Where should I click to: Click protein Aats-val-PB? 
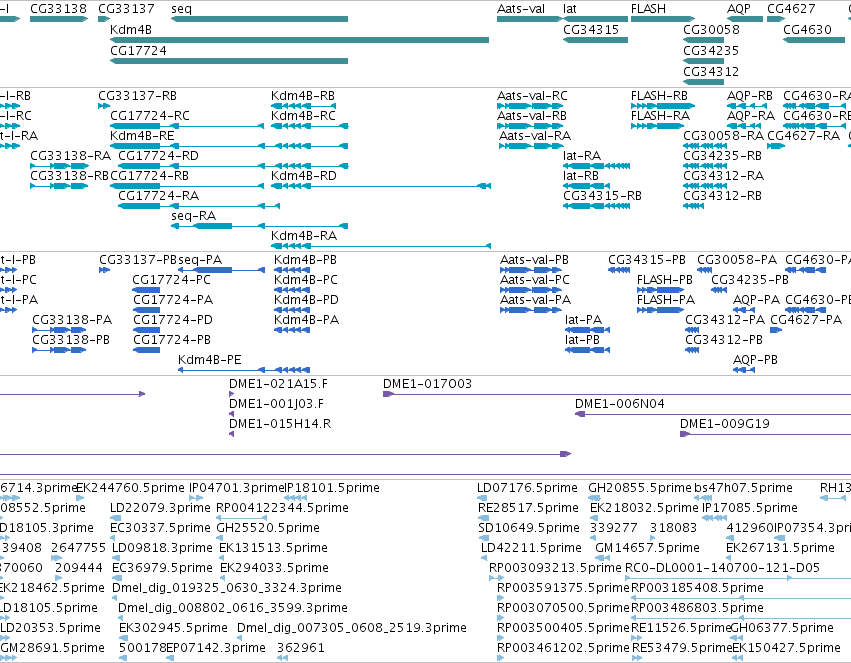tap(534, 260)
